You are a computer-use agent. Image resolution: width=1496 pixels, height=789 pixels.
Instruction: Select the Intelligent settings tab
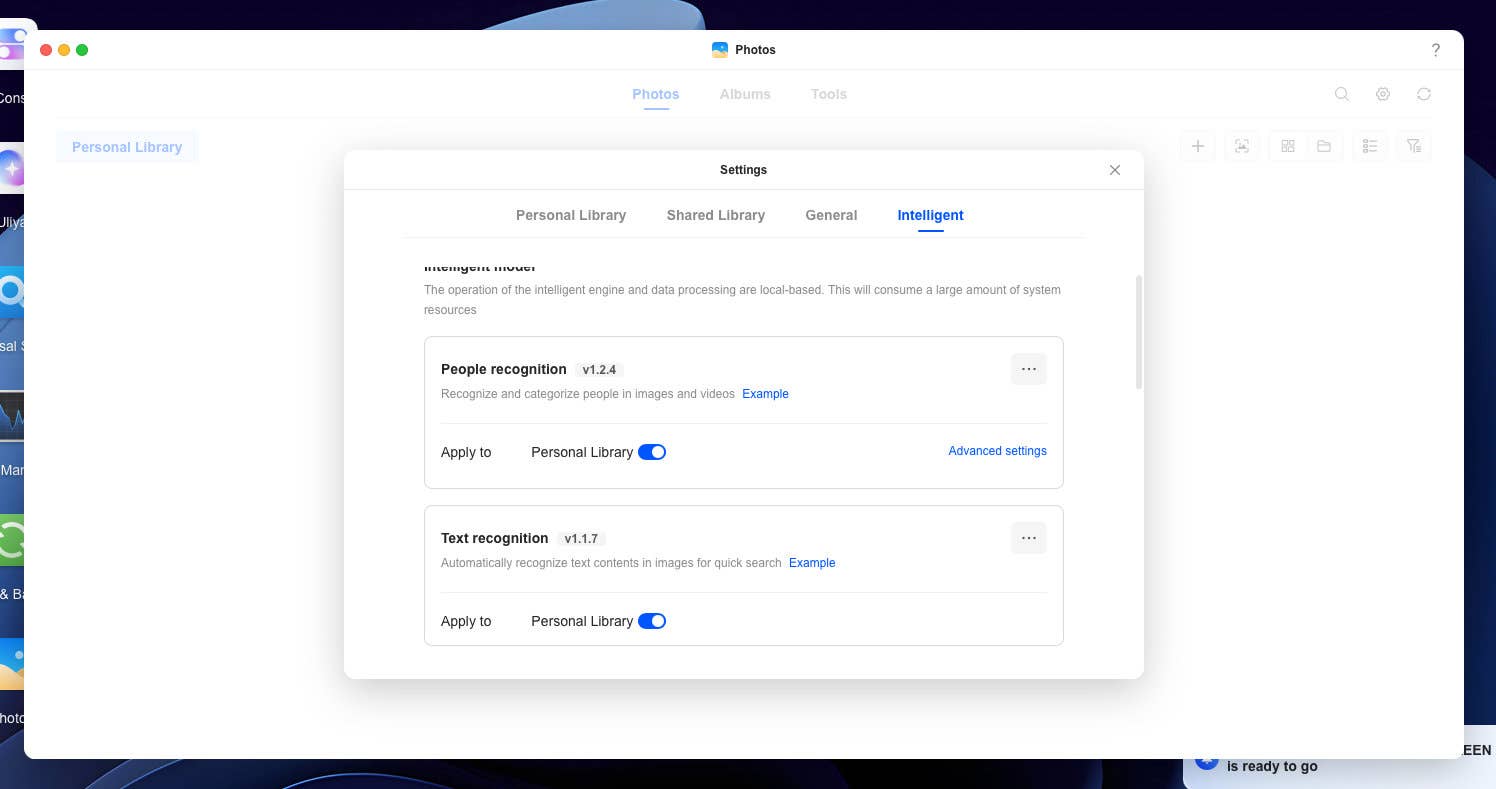[x=930, y=215]
